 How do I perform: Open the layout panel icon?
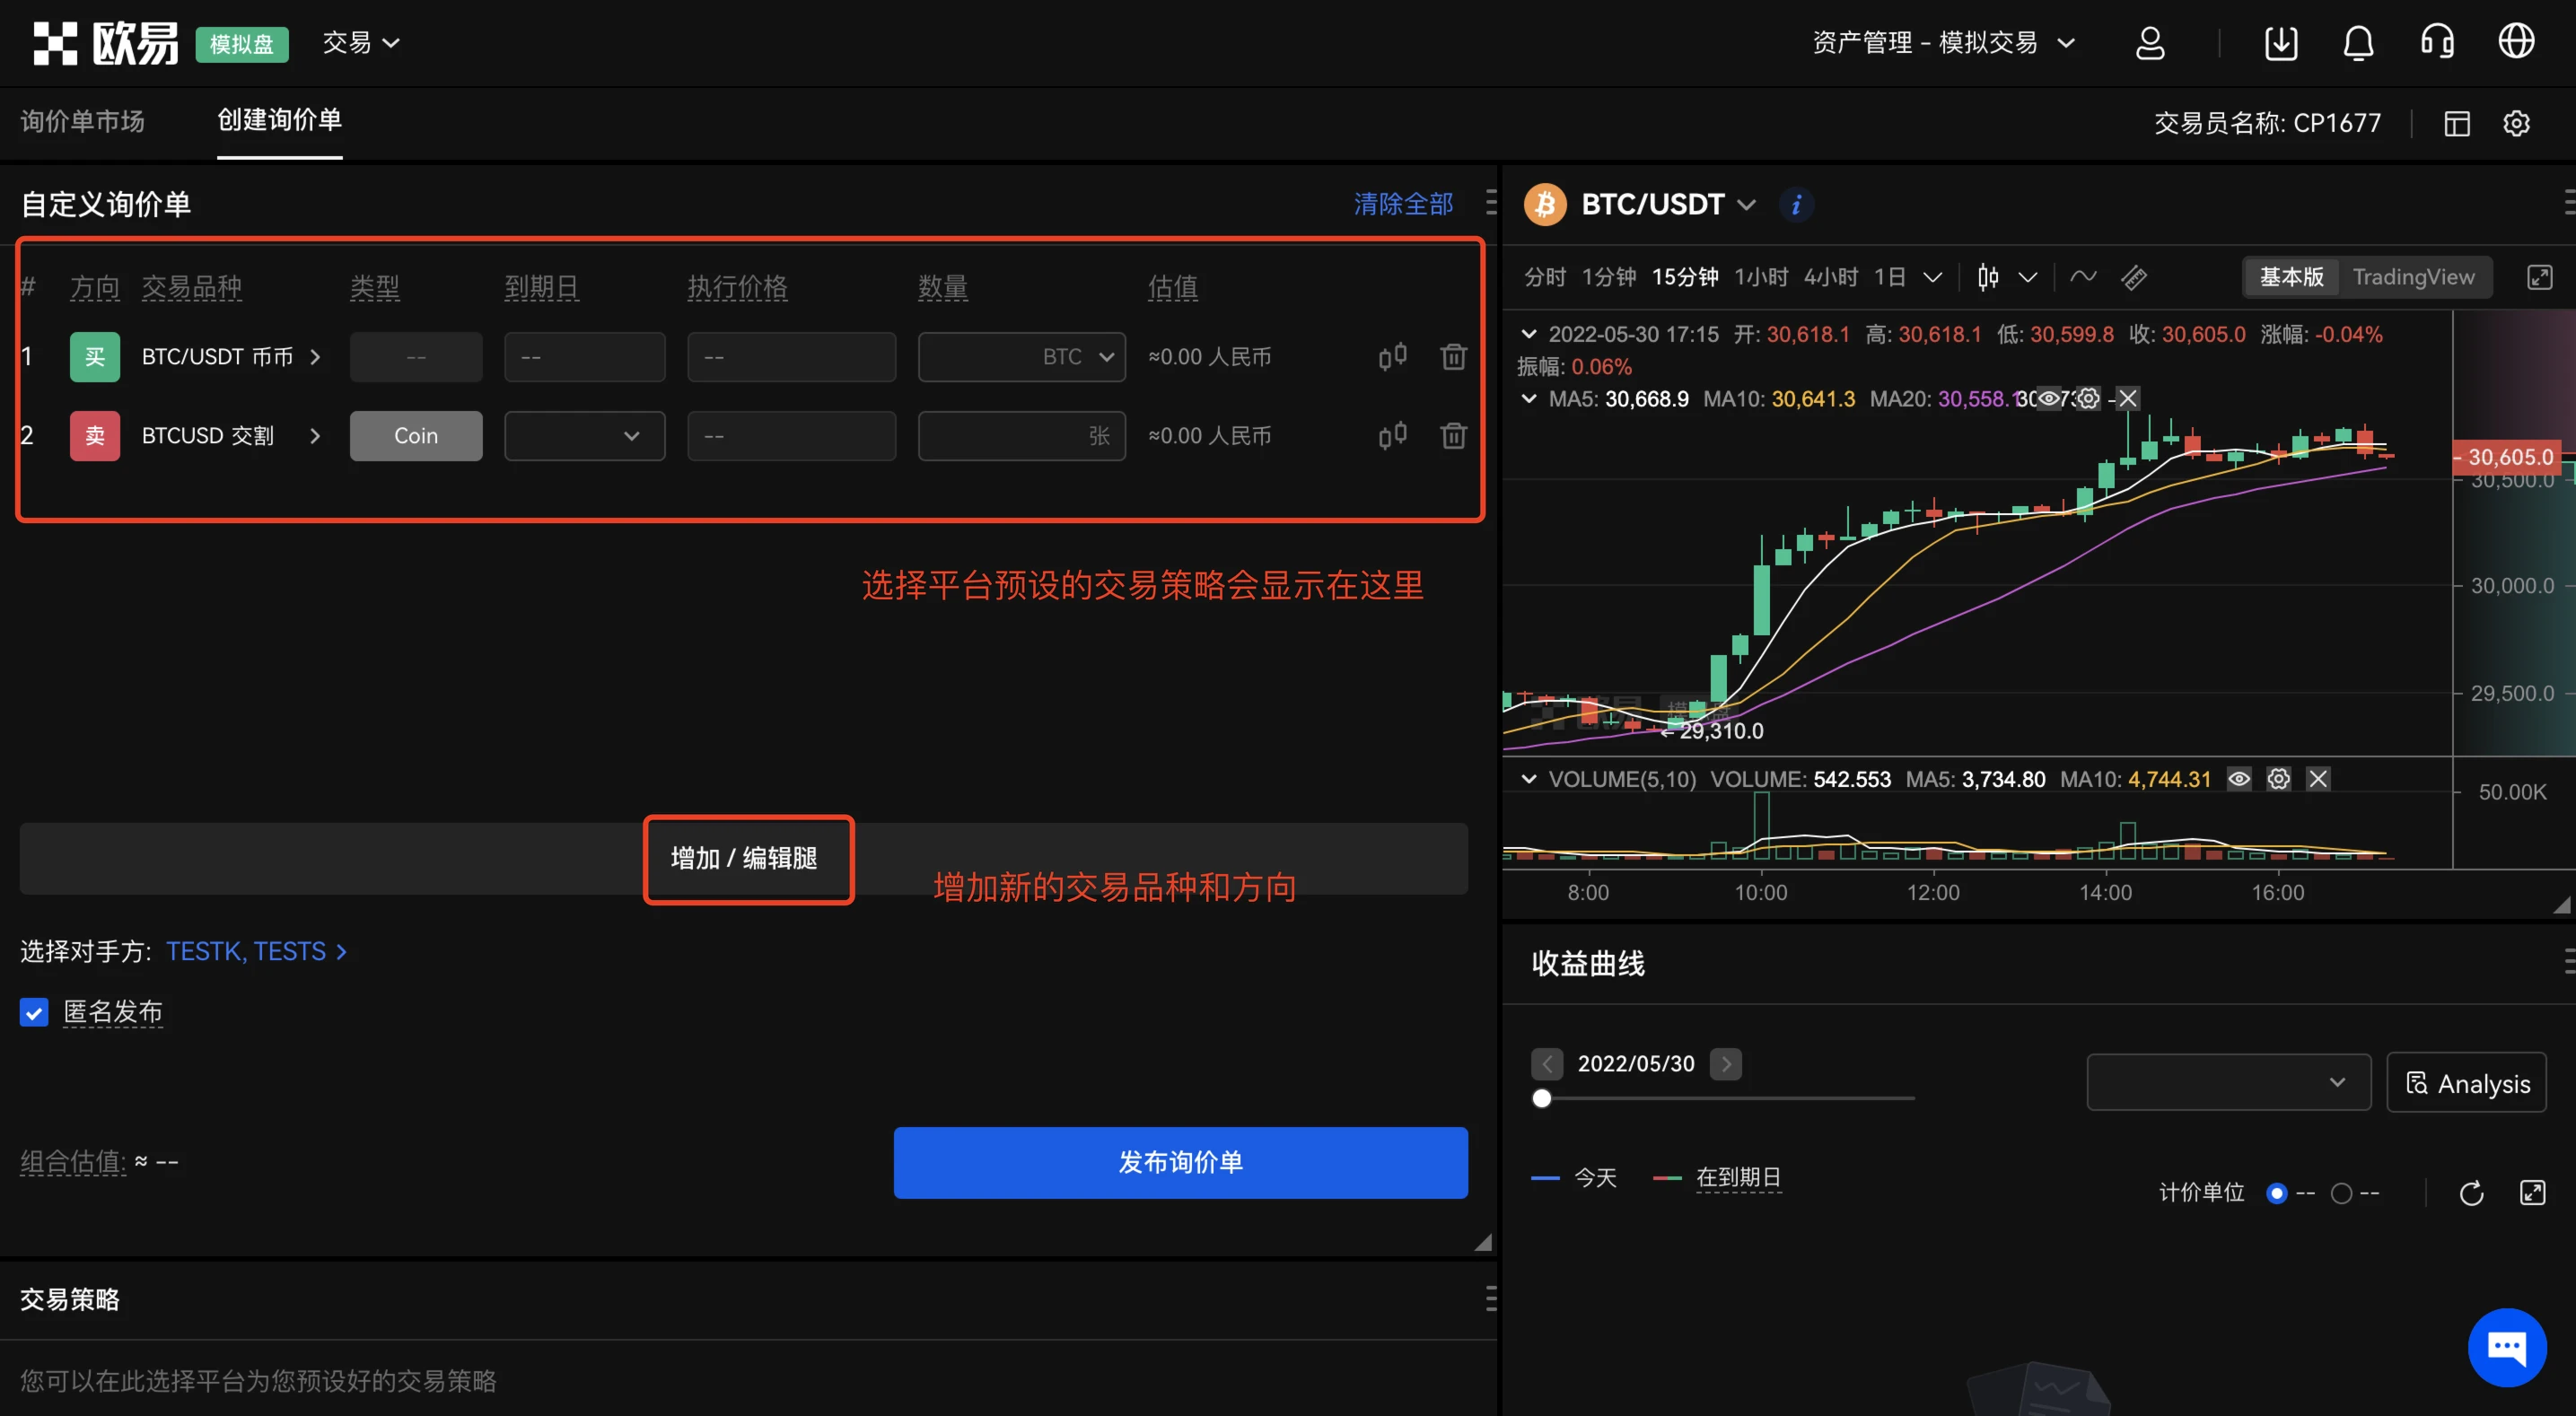coord(2457,123)
